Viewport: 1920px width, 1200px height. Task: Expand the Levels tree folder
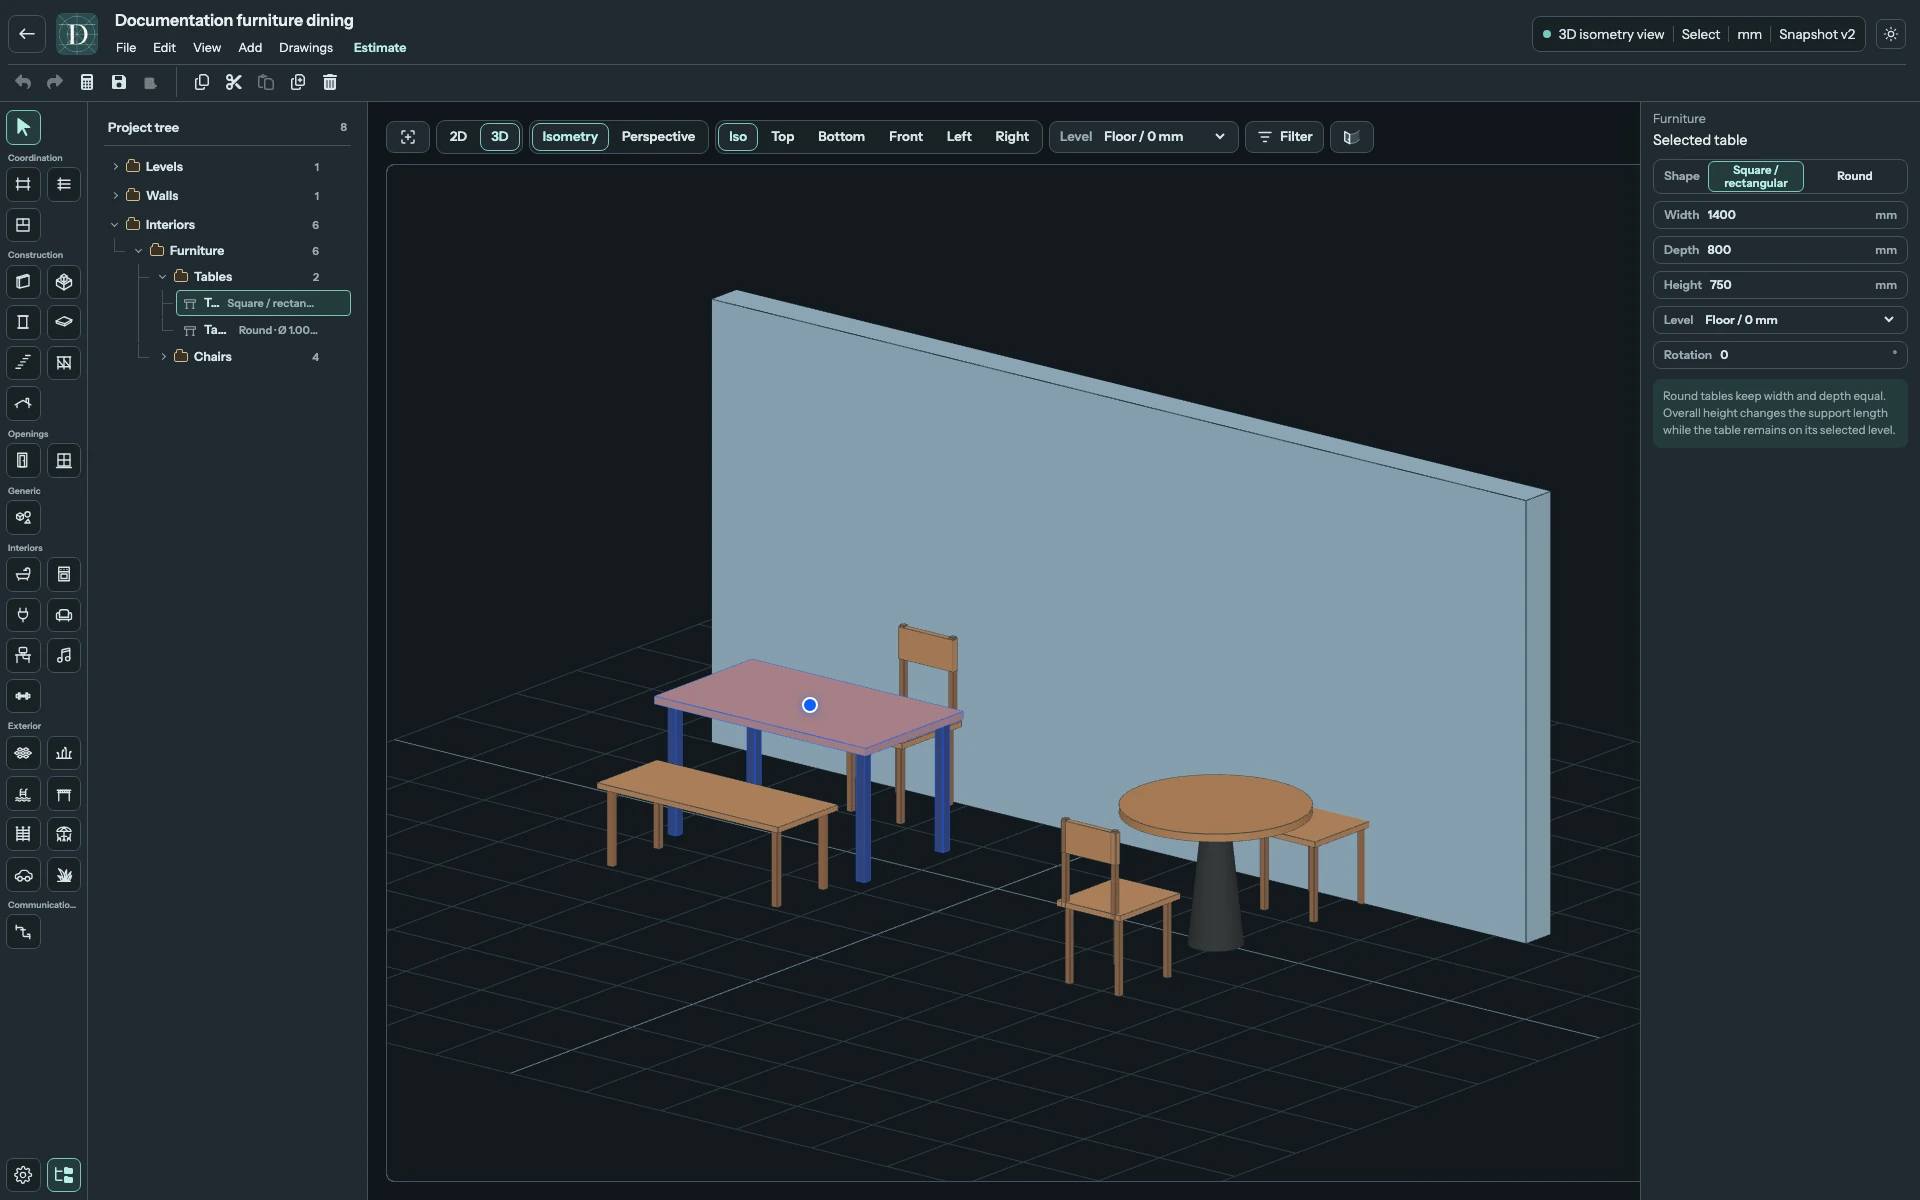(x=116, y=167)
